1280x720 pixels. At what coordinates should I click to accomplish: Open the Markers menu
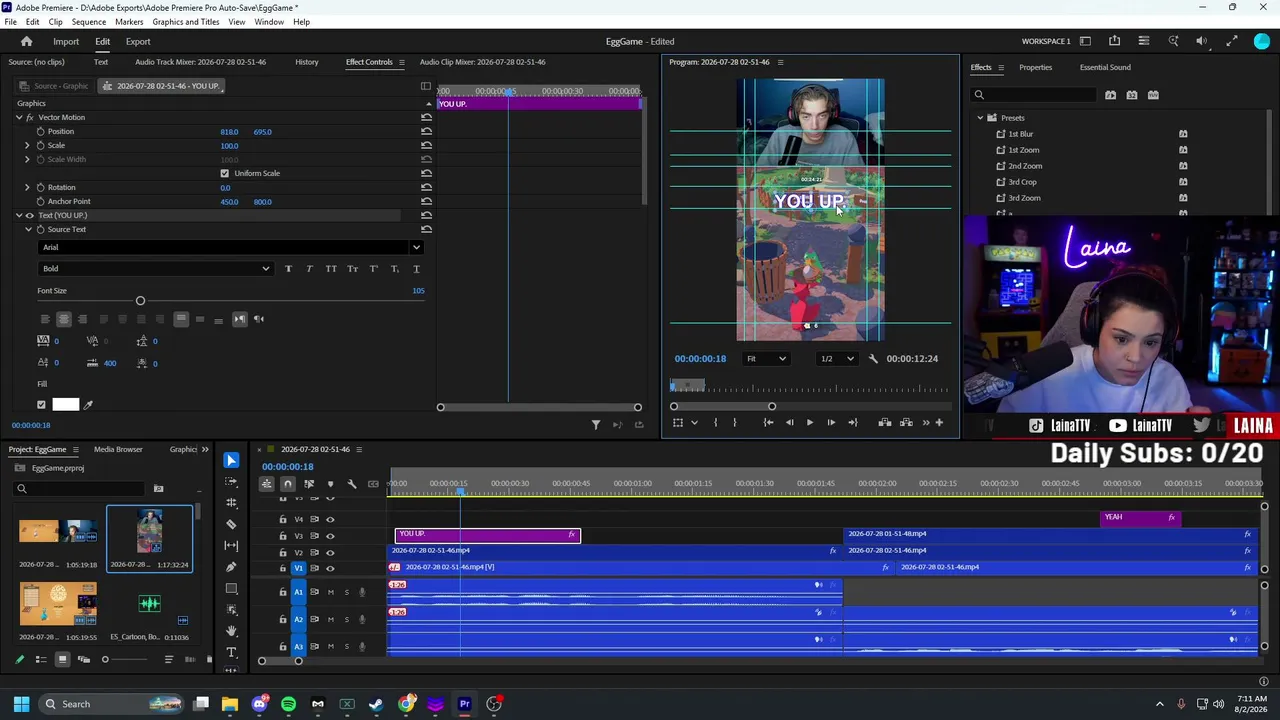pos(129,22)
